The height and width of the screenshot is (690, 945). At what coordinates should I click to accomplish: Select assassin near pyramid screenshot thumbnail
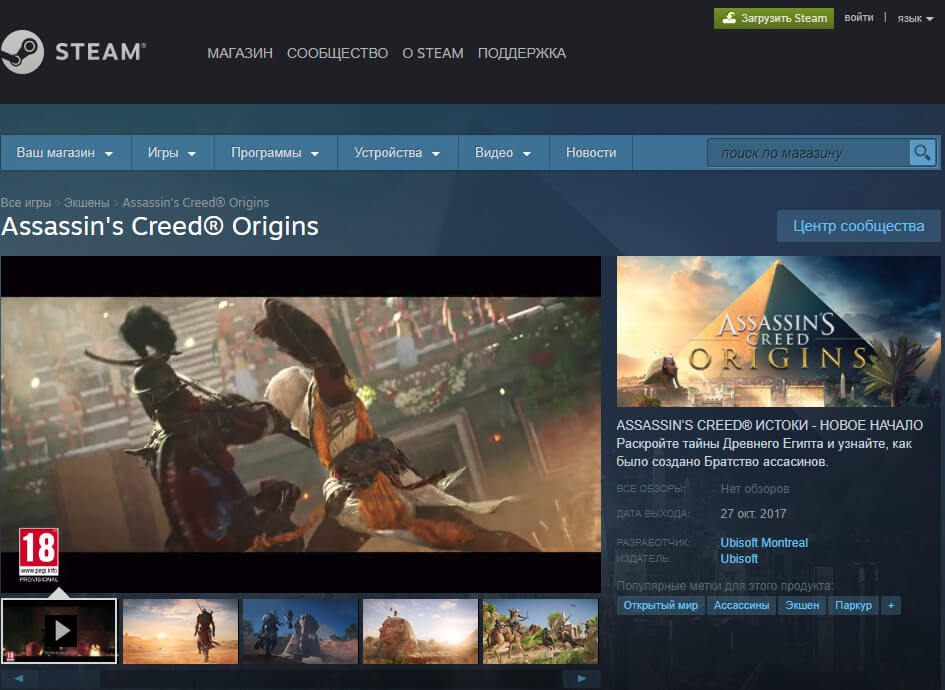click(300, 631)
